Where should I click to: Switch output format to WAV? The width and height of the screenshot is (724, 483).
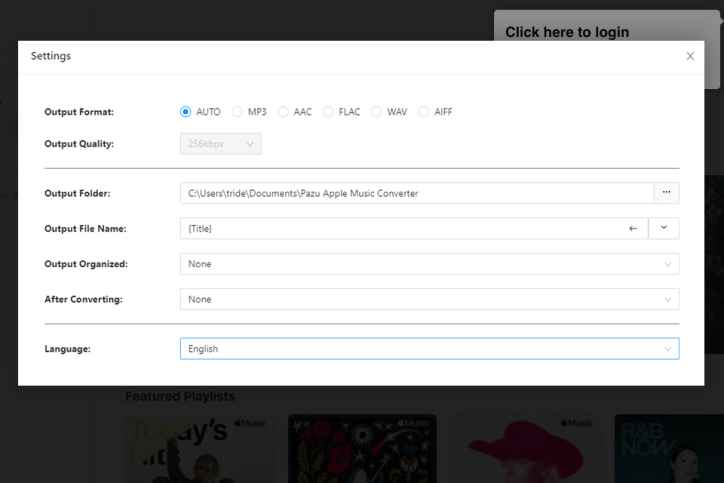tap(377, 112)
